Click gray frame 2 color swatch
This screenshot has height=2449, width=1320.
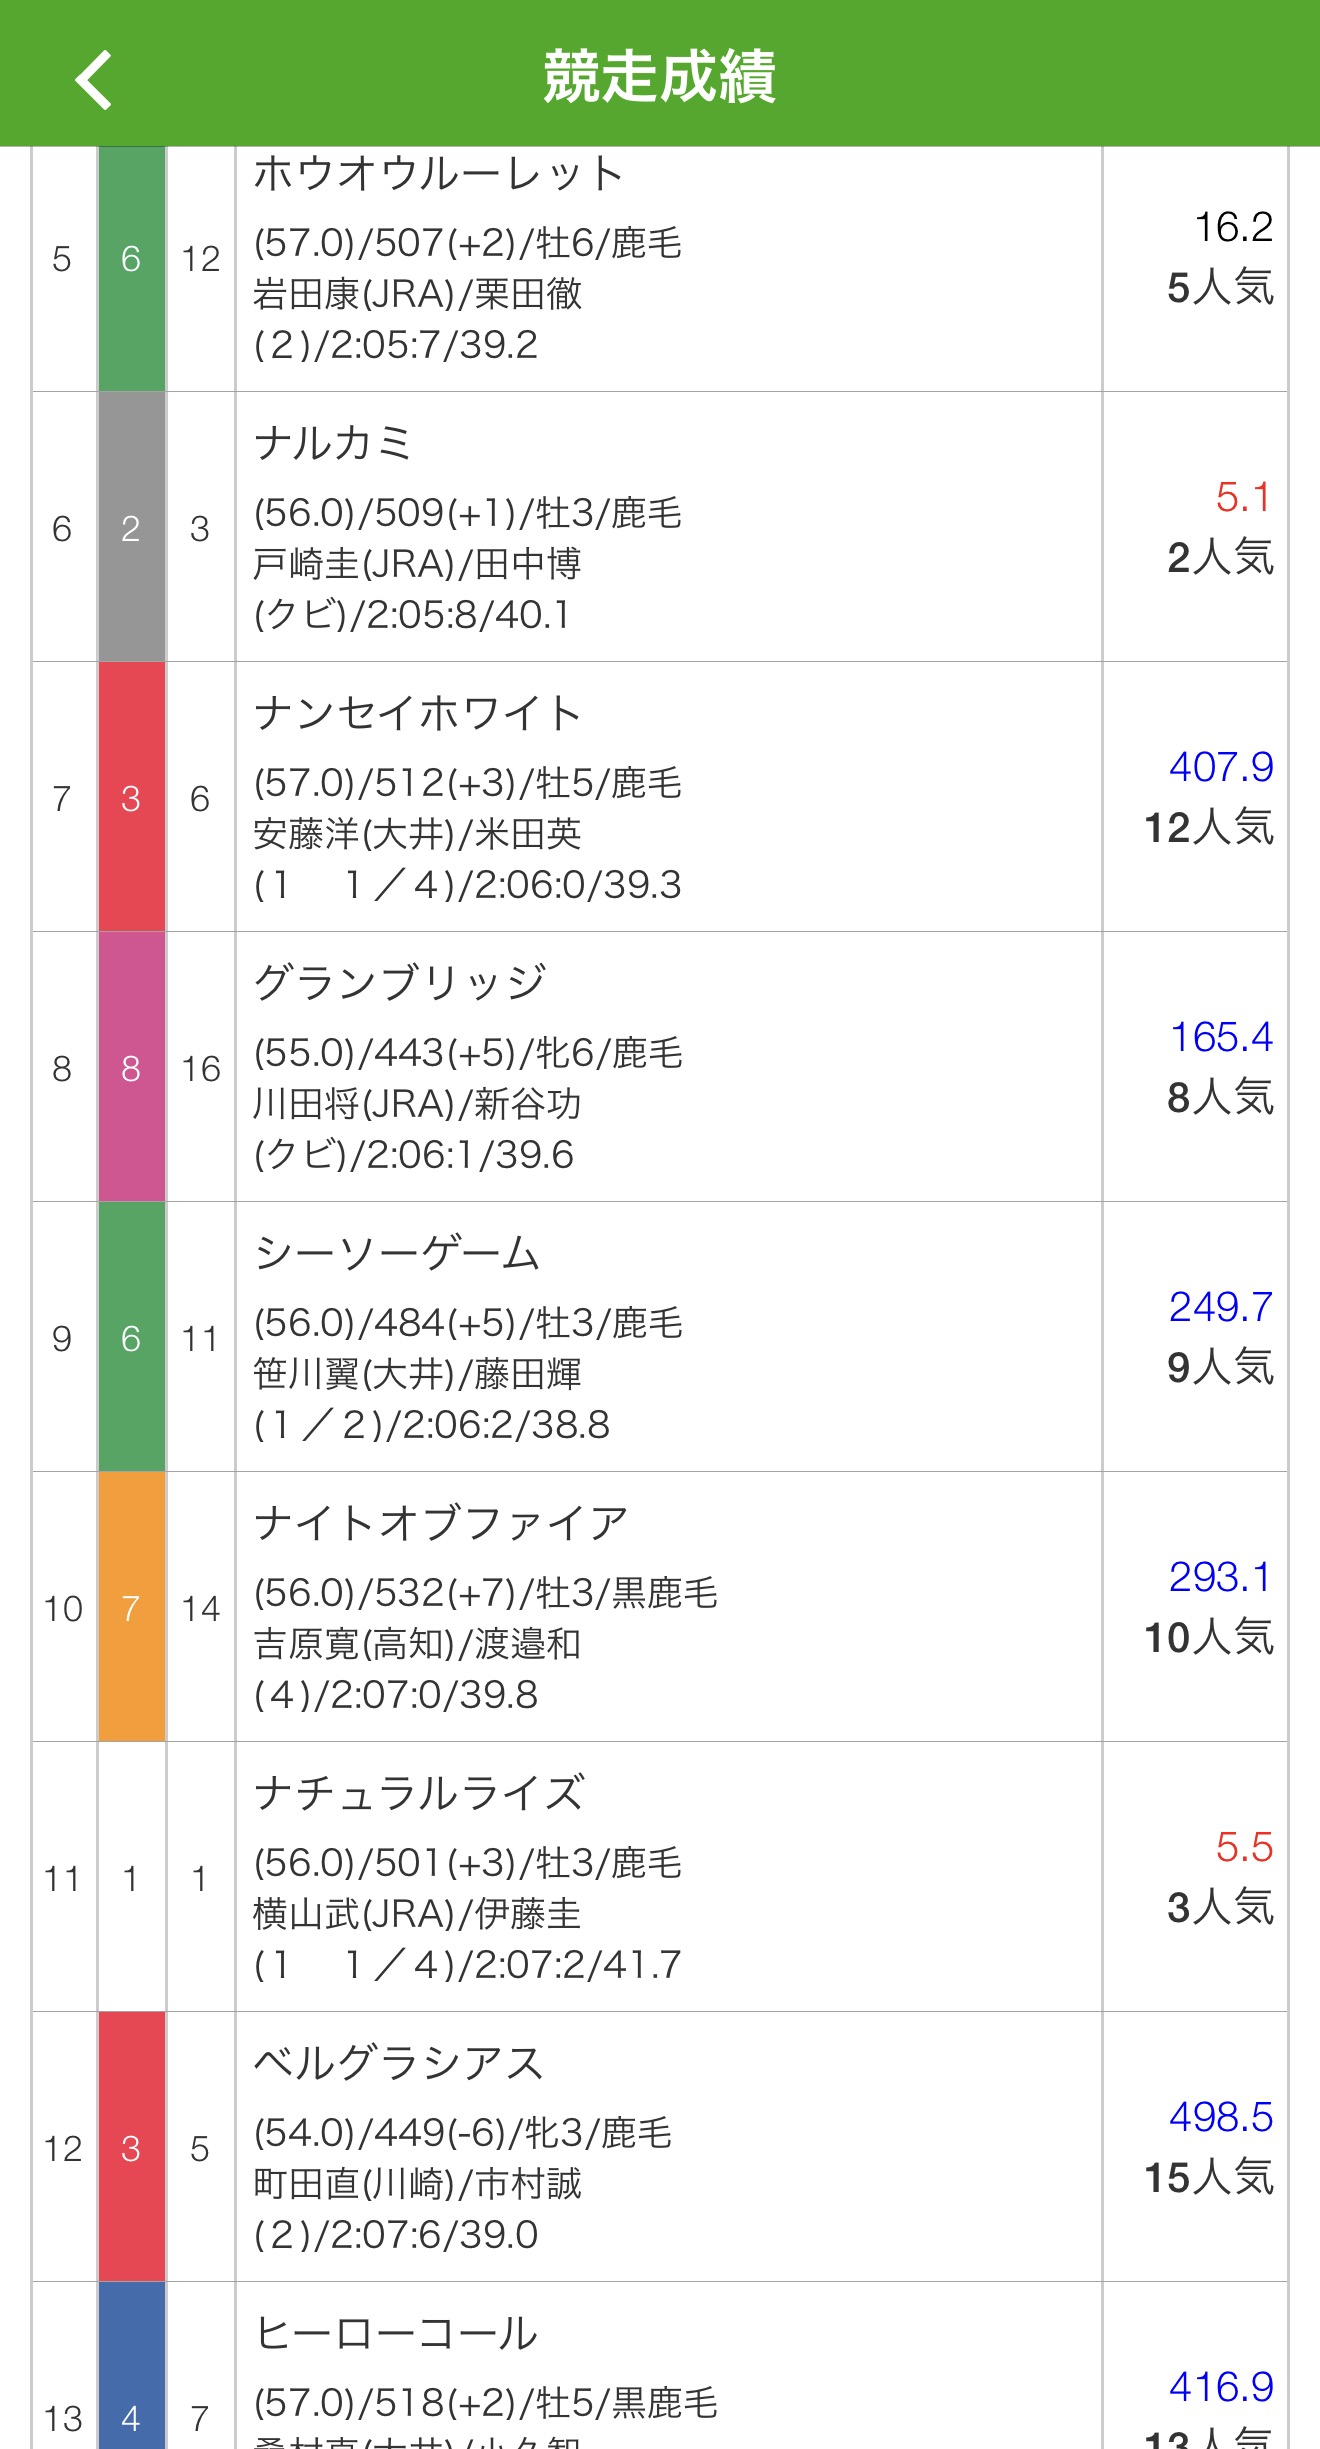[x=131, y=527]
